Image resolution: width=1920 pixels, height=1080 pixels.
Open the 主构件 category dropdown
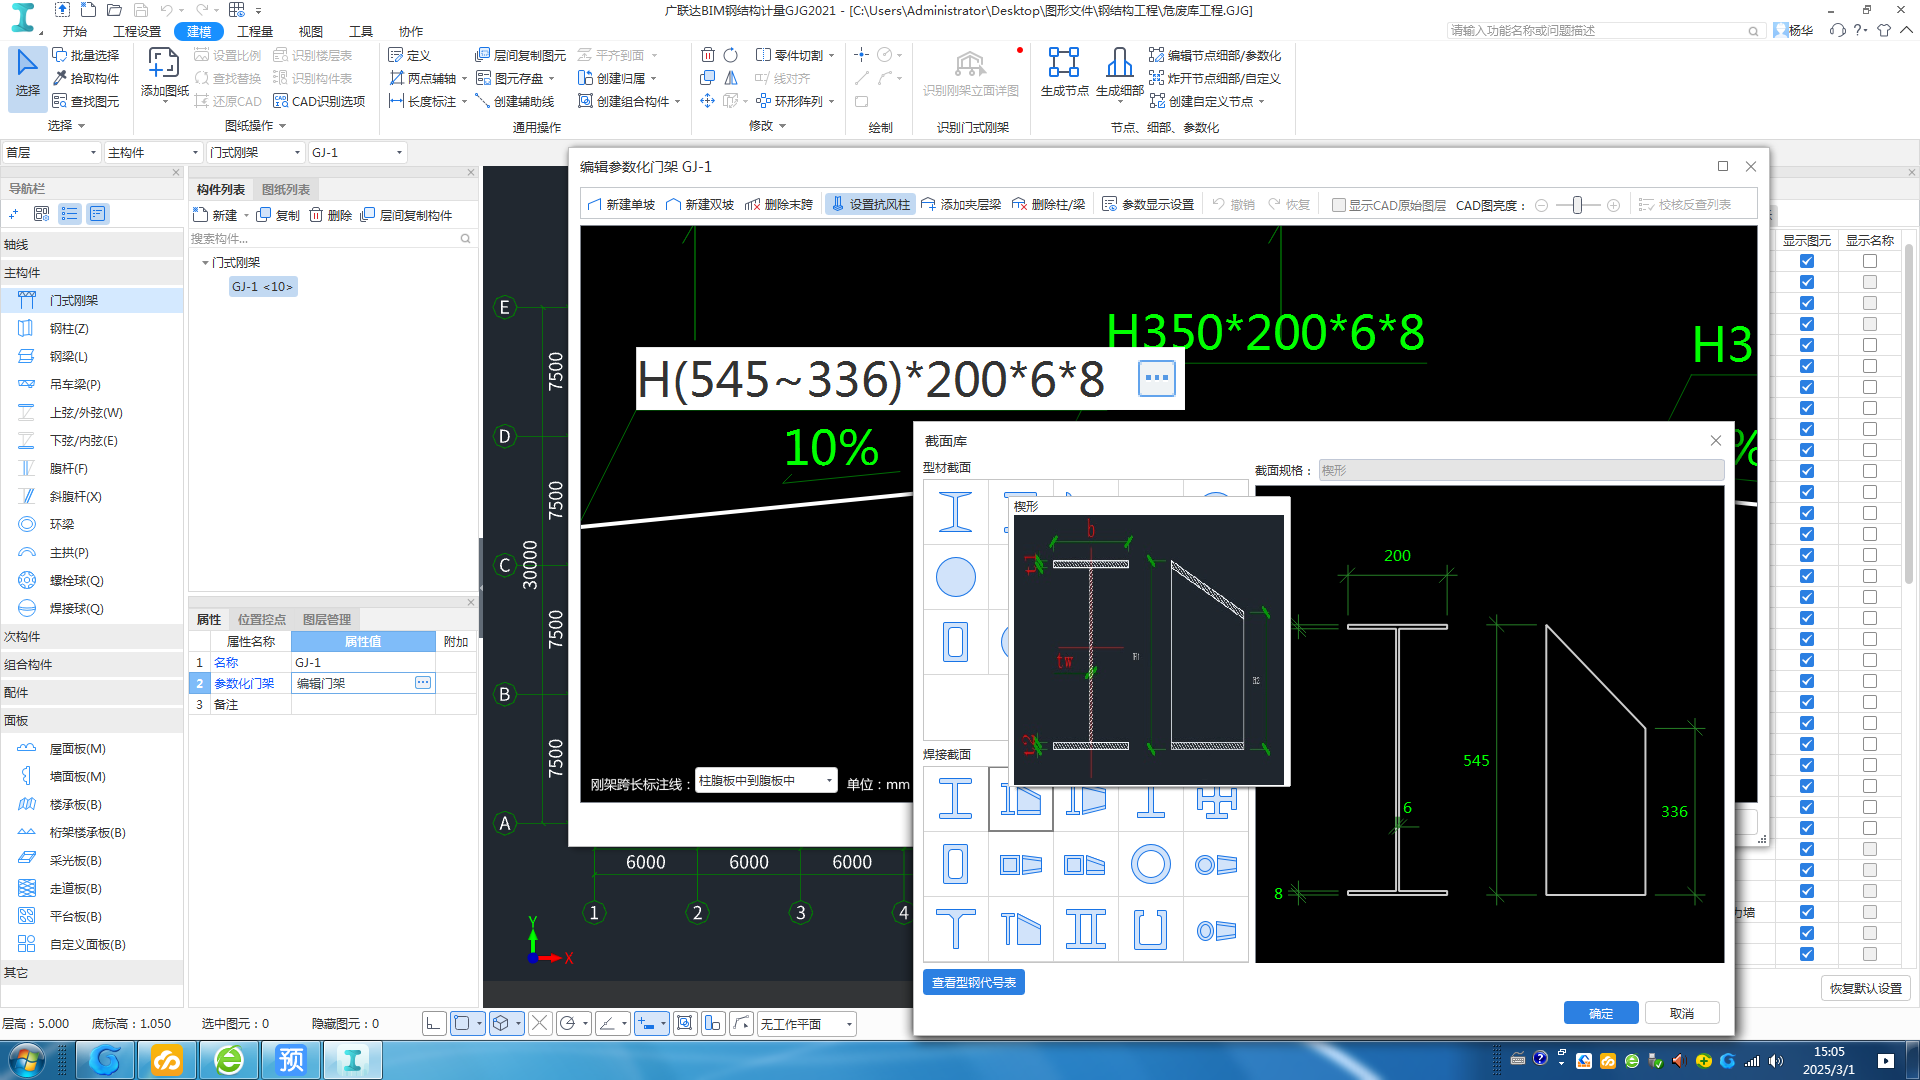pos(153,152)
